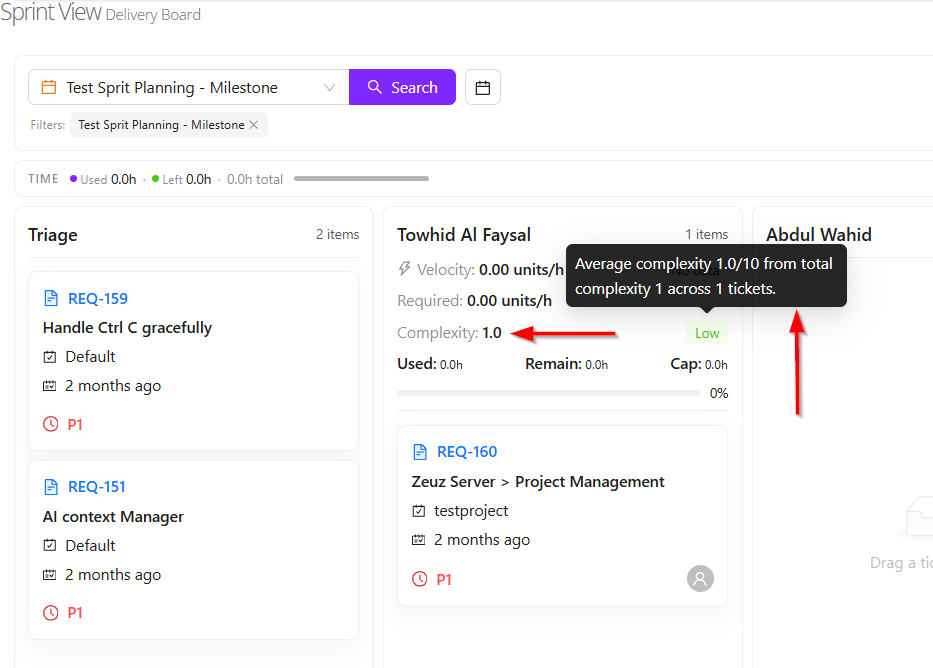Click the document icon next to REQ-151
Image resolution: width=933 pixels, height=668 pixels.
click(52, 487)
